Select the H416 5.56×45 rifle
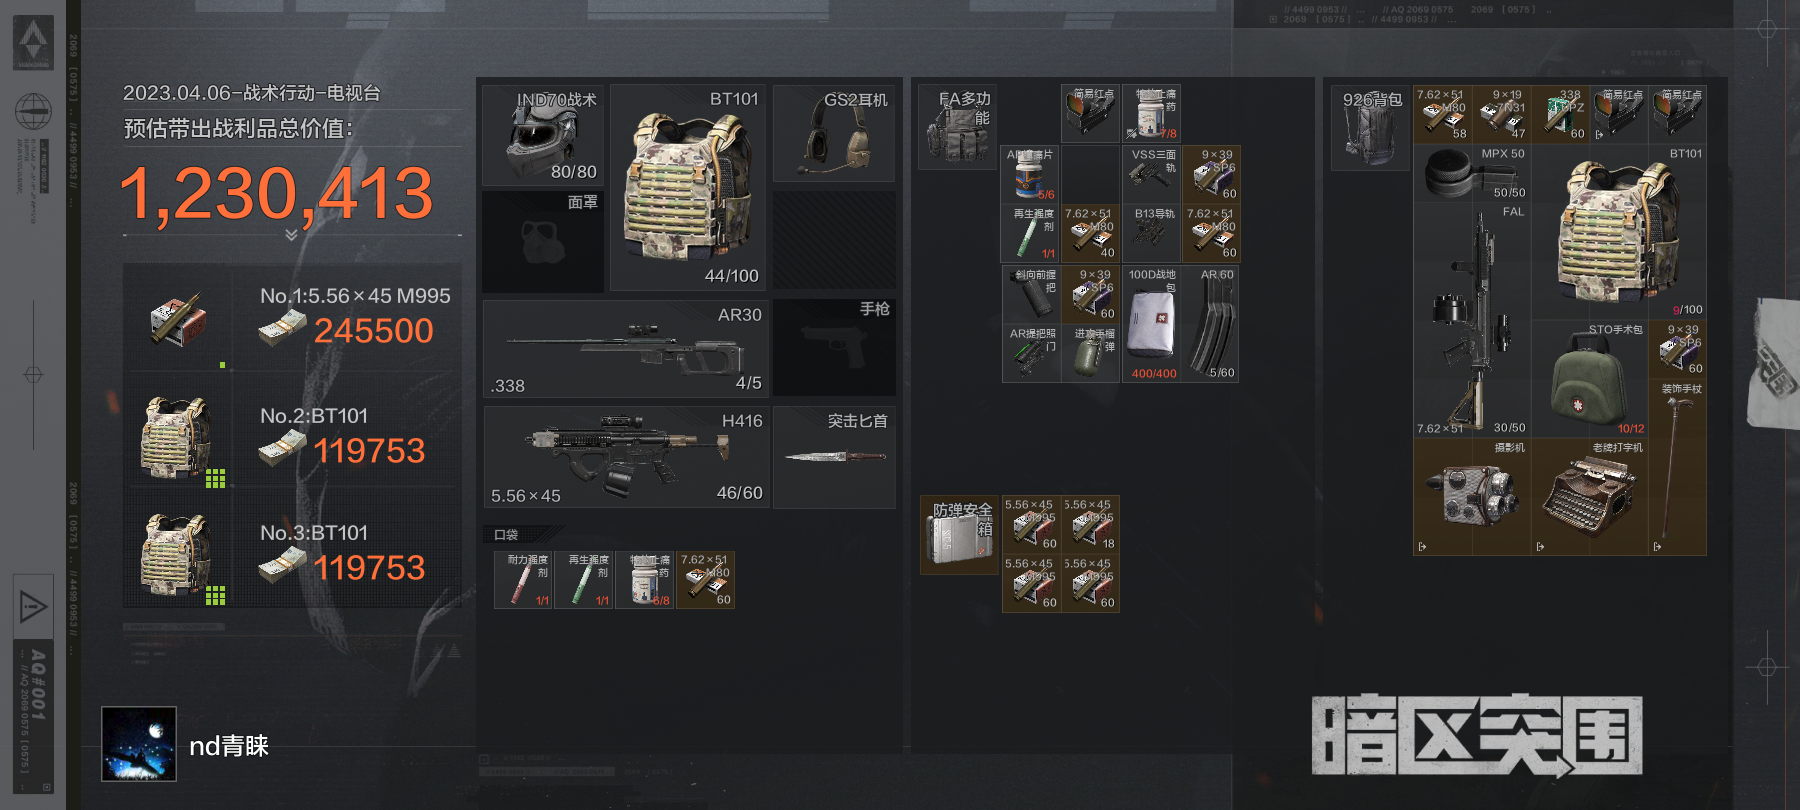 pyautogui.click(x=626, y=456)
